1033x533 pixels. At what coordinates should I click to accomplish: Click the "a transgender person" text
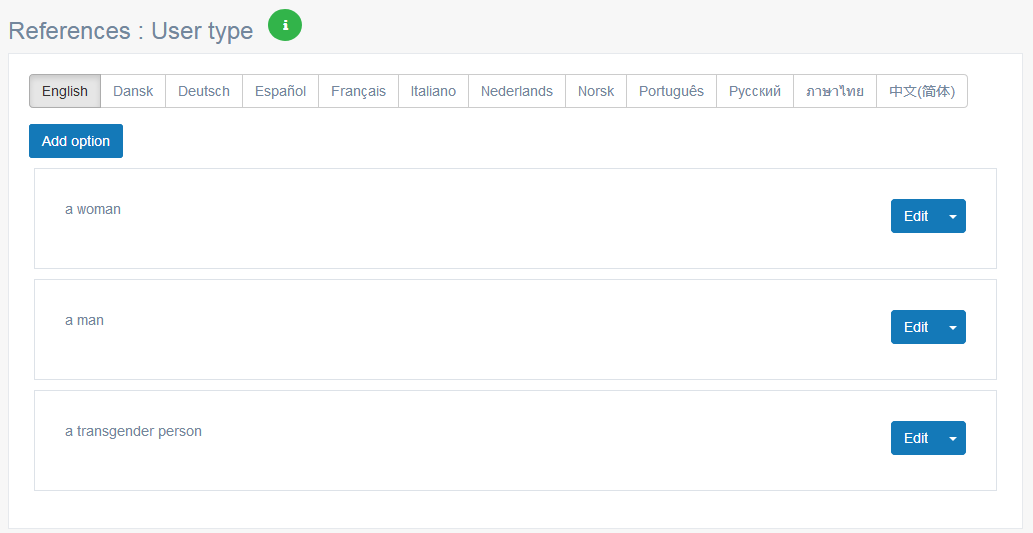click(x=133, y=432)
